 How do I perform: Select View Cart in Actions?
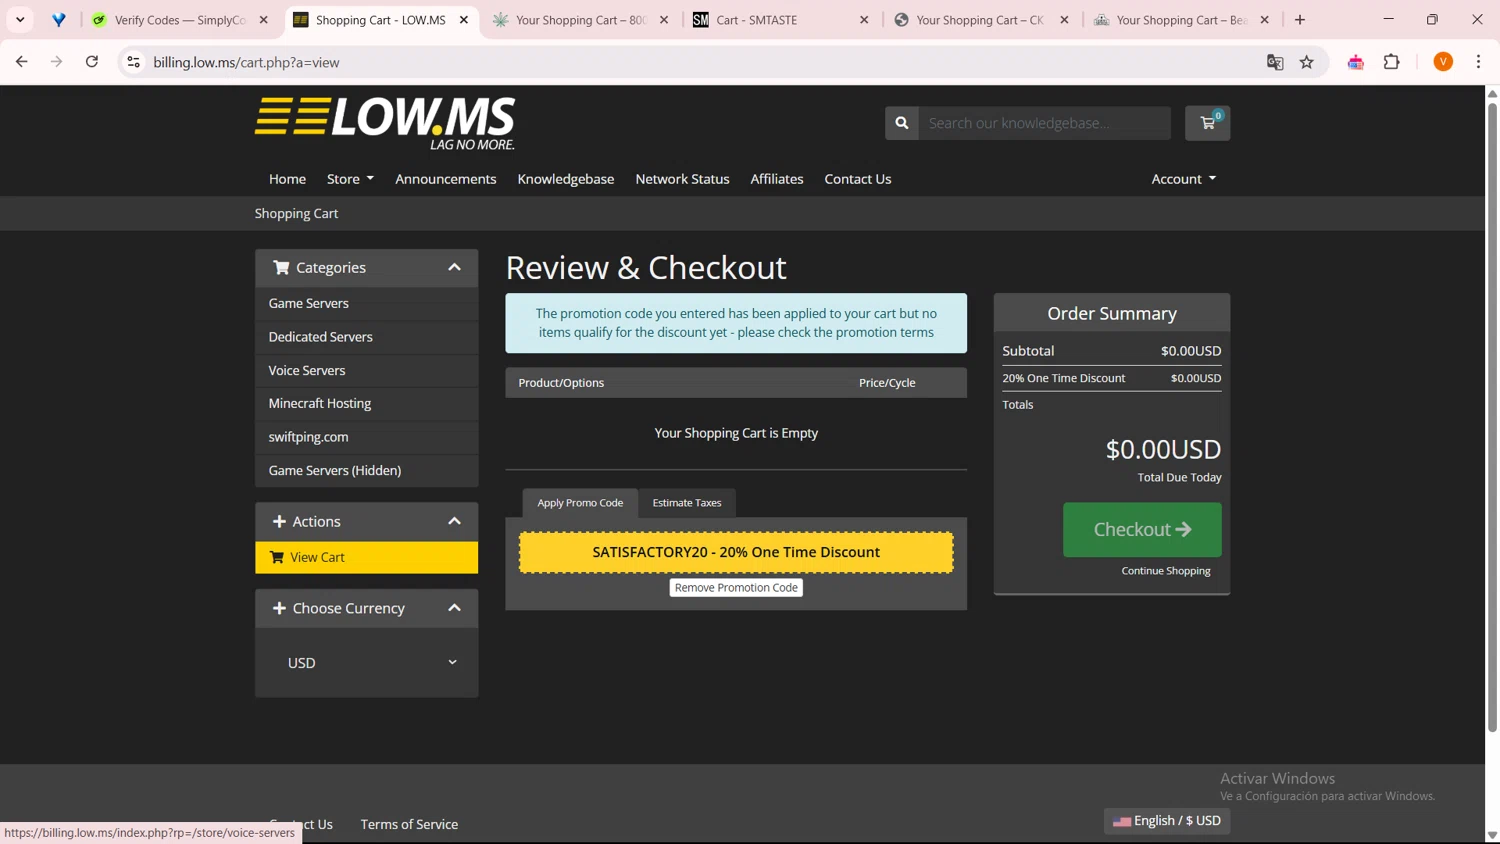366,557
